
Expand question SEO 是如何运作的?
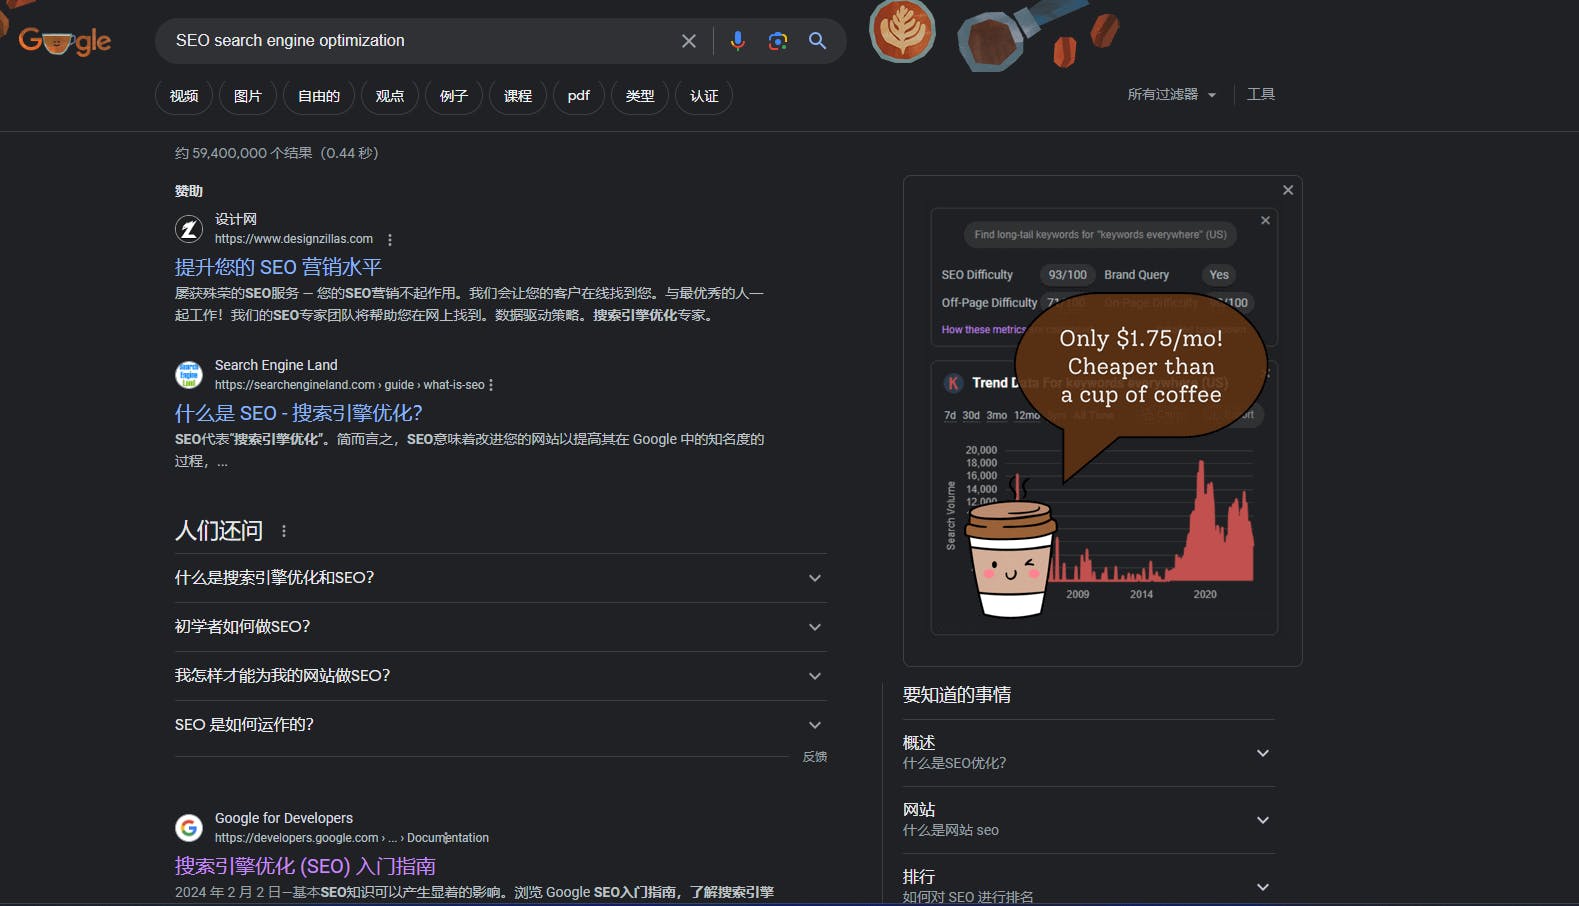tap(500, 725)
